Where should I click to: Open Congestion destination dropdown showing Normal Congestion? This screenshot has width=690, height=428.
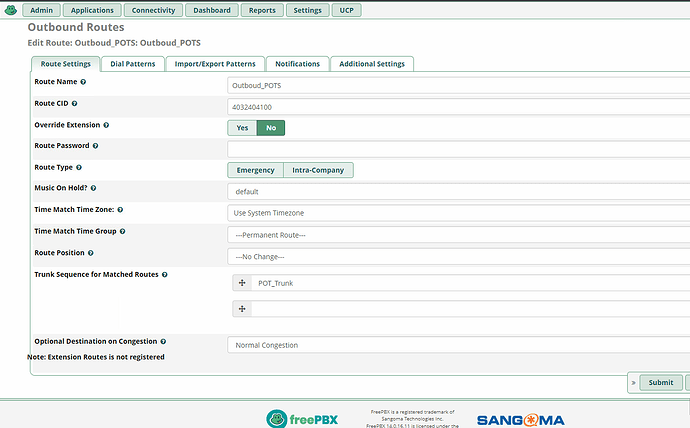459,345
